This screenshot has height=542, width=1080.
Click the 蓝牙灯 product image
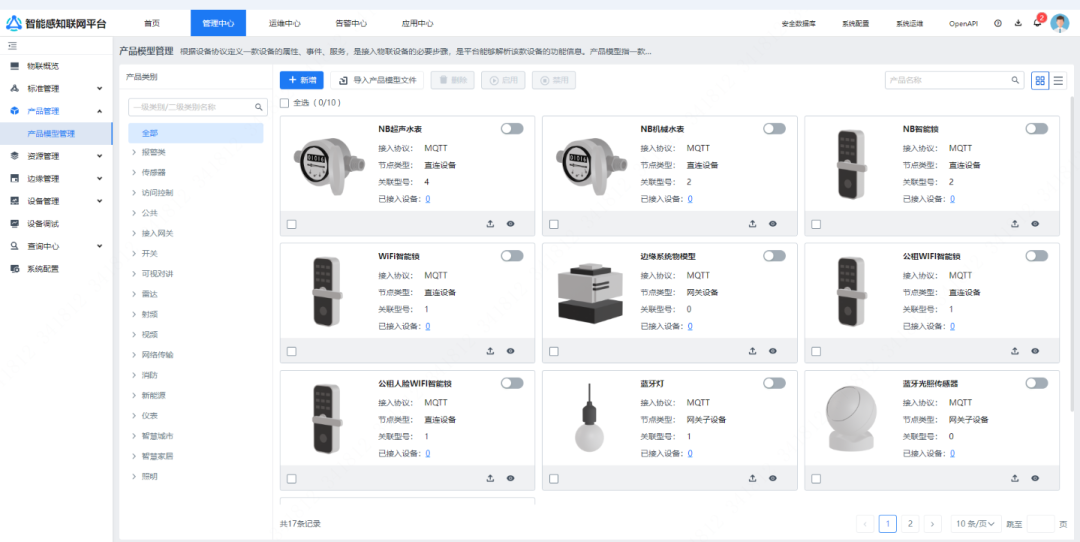[x=590, y=417]
